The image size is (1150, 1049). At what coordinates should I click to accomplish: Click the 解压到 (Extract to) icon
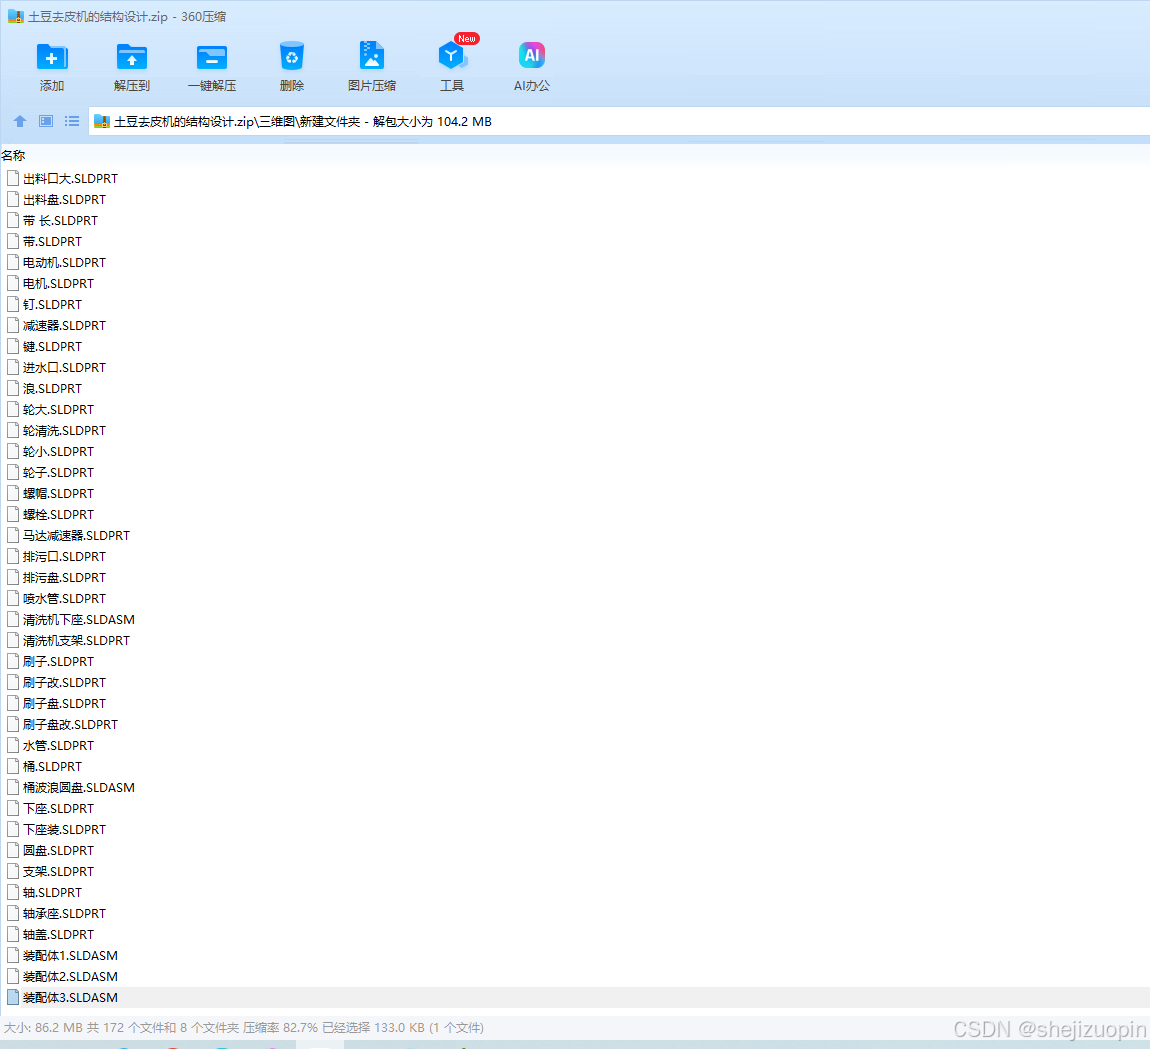(x=132, y=57)
